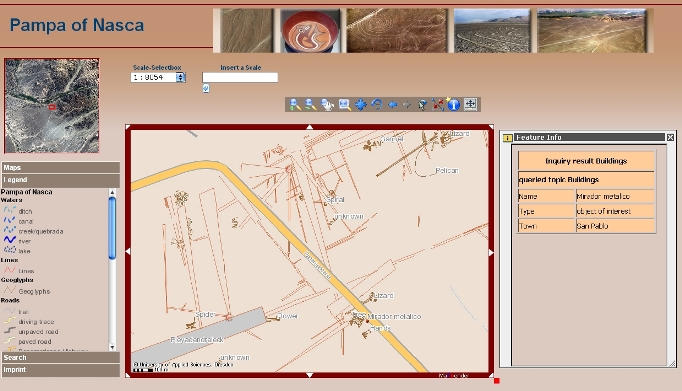This screenshot has height=391, width=682.
Task: Select the zoom in tool
Action: [295, 104]
